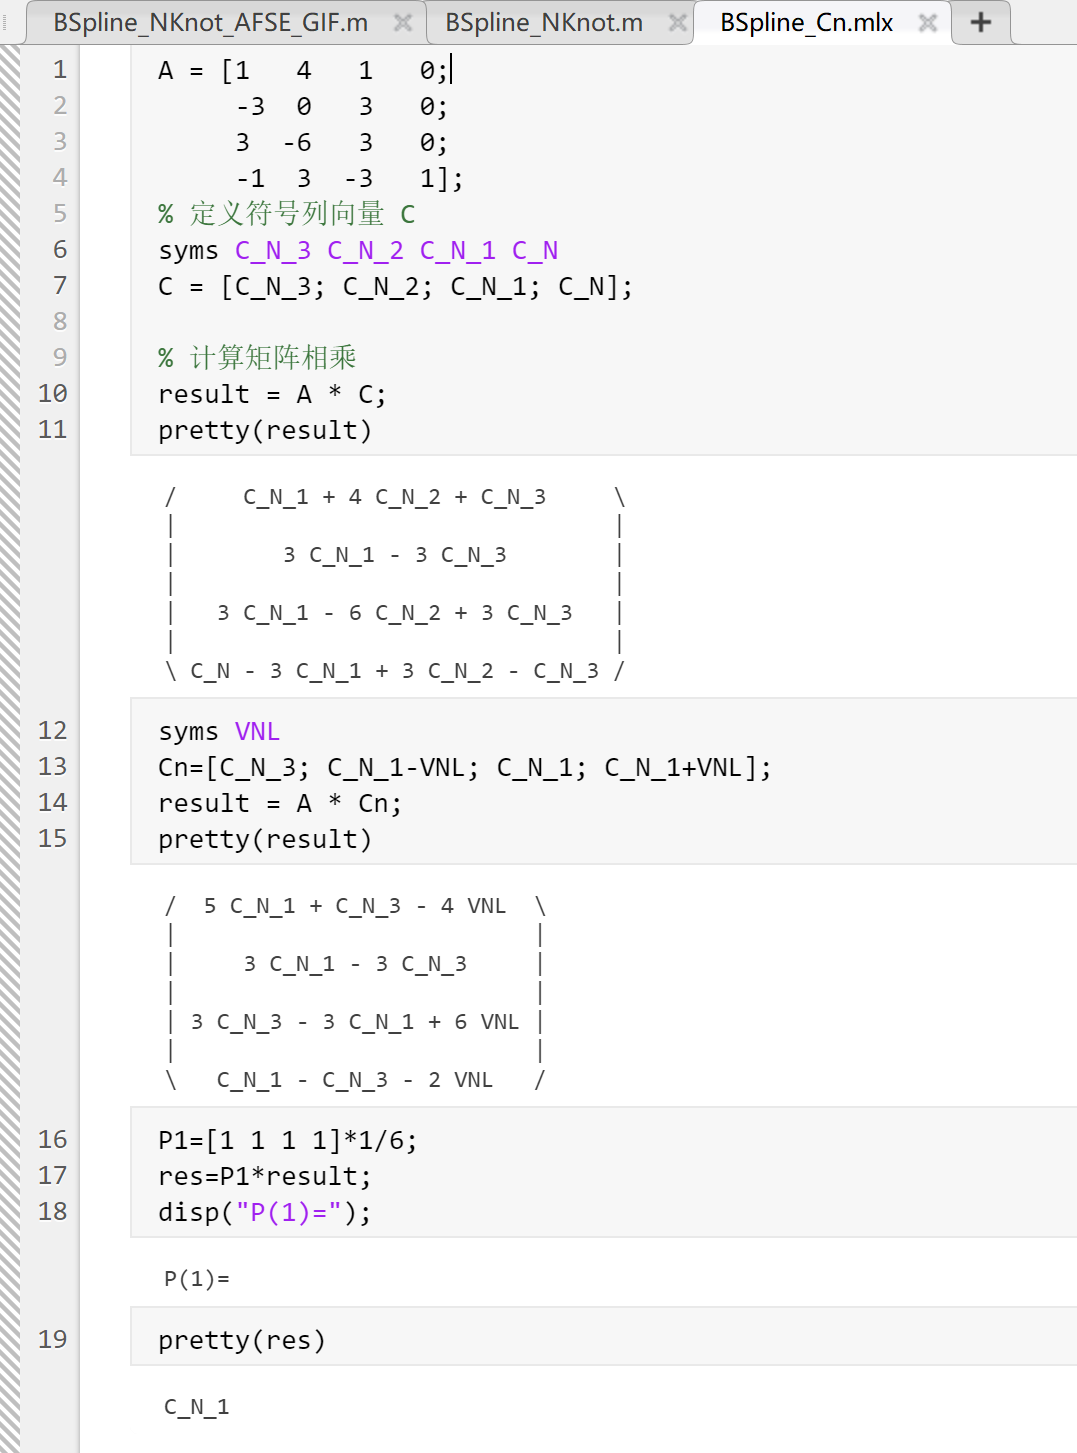The image size is (1077, 1453).
Task: Switch to the BSpline_NKnot_AFSE_GIF.m tab
Action: (210, 22)
